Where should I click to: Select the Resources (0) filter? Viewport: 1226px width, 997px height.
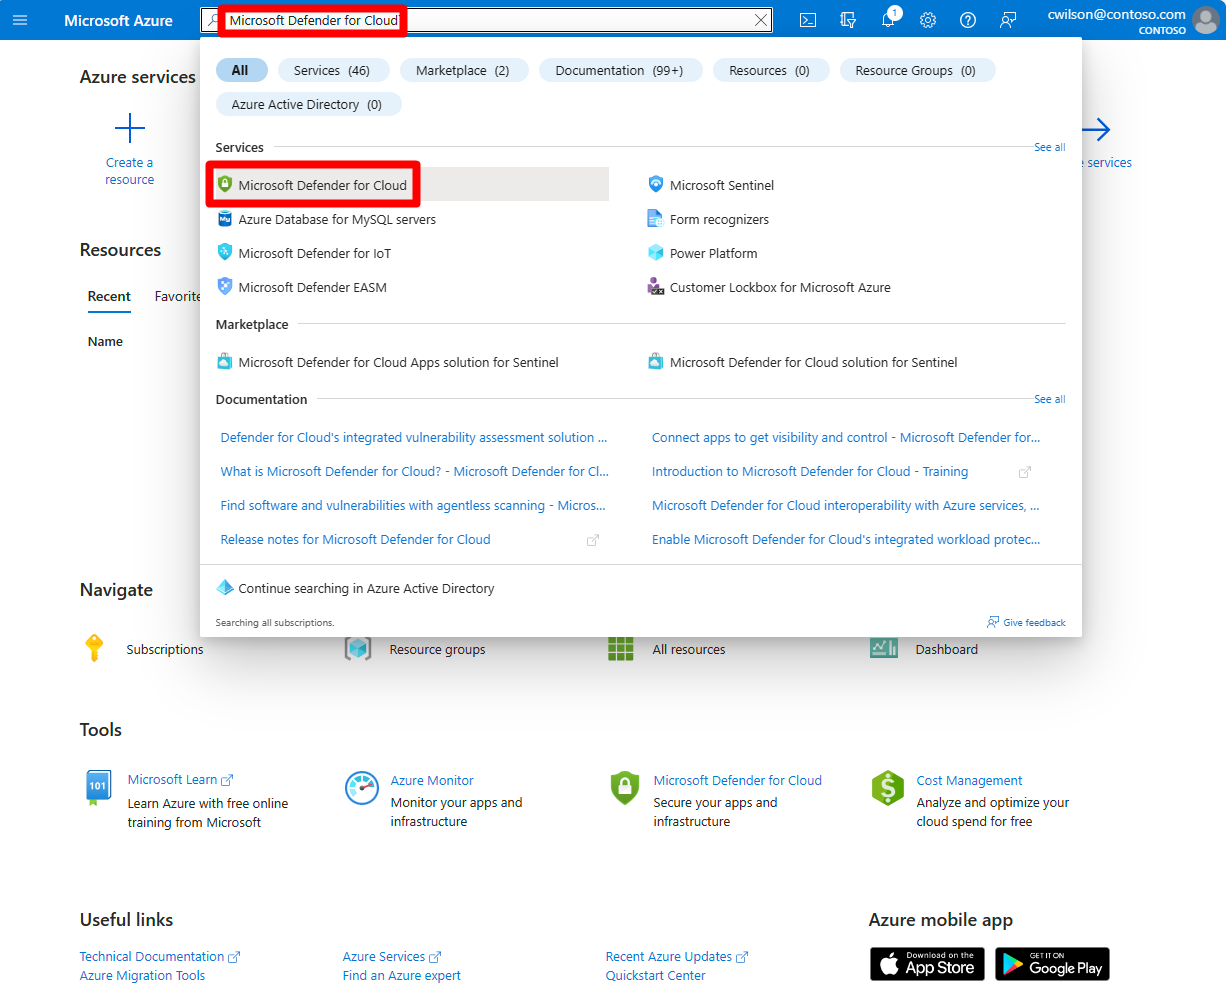click(x=769, y=70)
